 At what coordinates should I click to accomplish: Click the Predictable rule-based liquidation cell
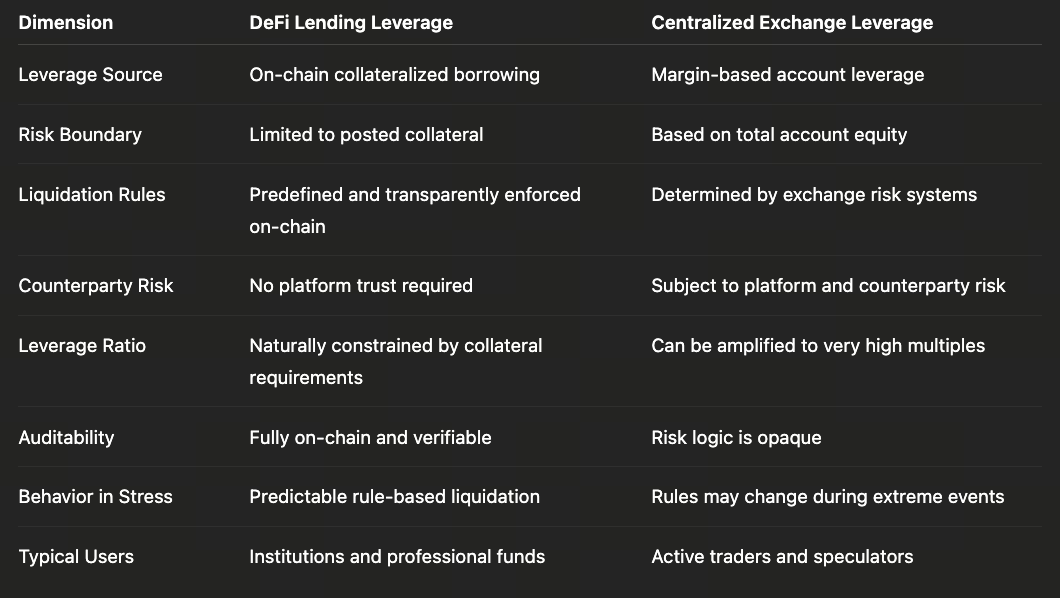(x=394, y=496)
